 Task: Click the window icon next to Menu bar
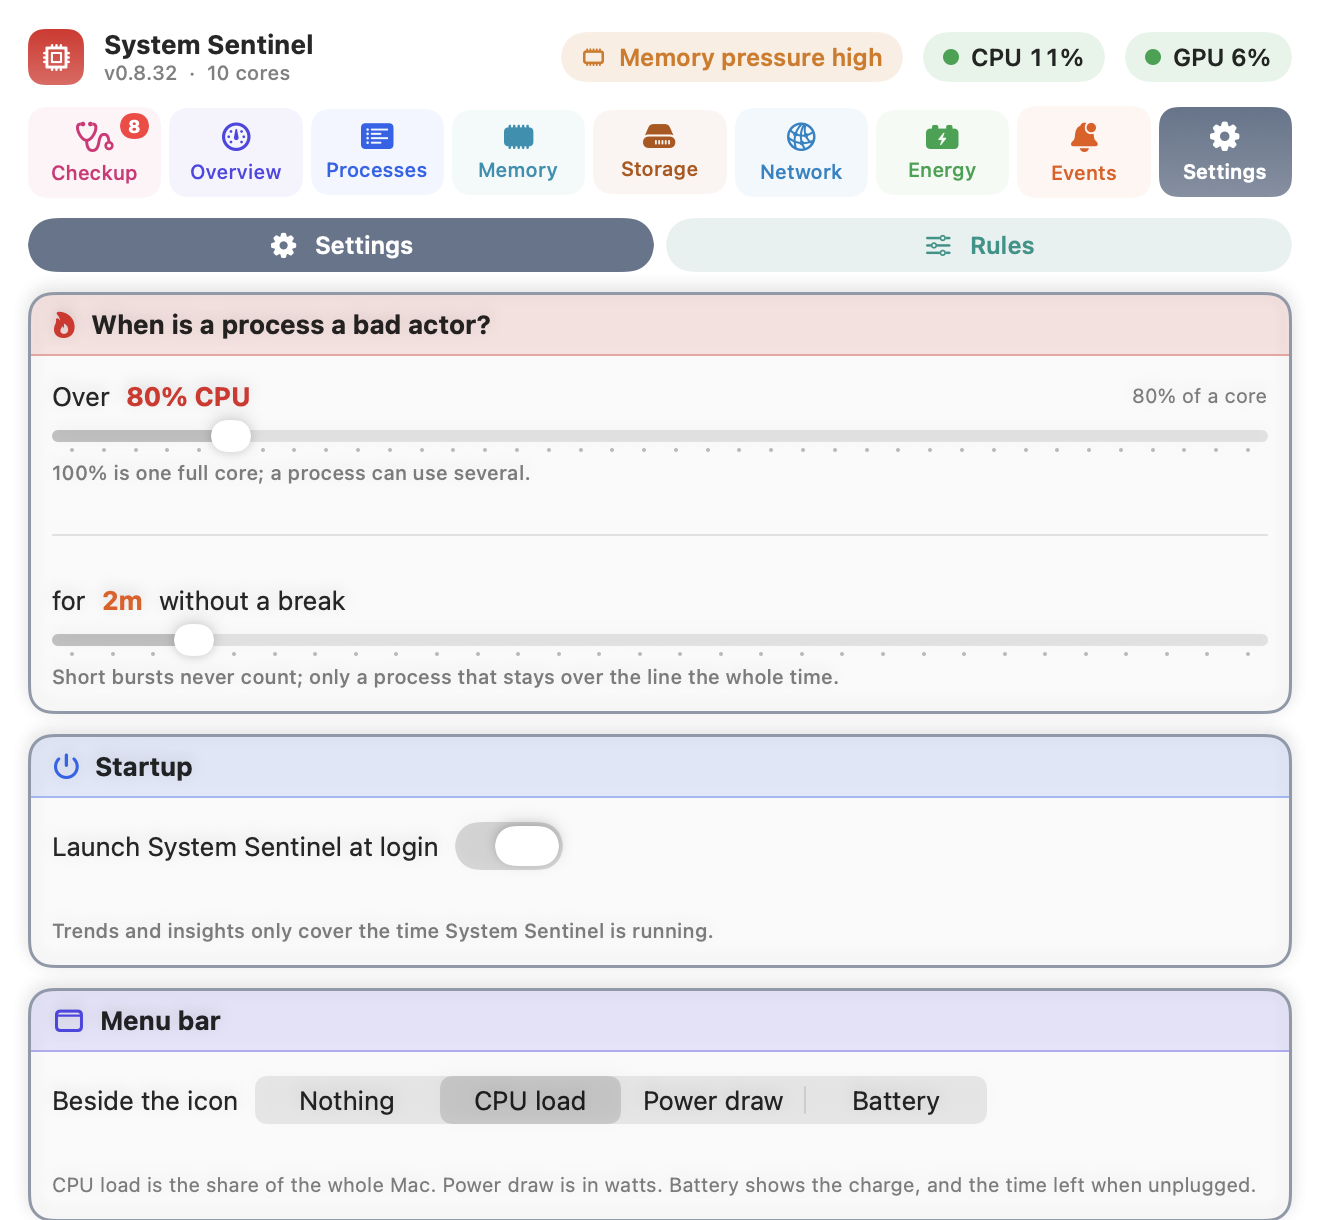tap(69, 1021)
